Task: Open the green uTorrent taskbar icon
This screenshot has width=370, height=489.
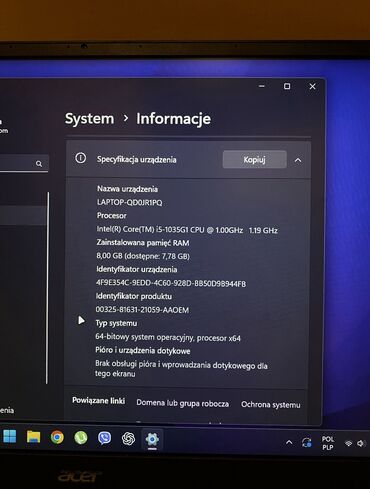Action: pos(81,438)
